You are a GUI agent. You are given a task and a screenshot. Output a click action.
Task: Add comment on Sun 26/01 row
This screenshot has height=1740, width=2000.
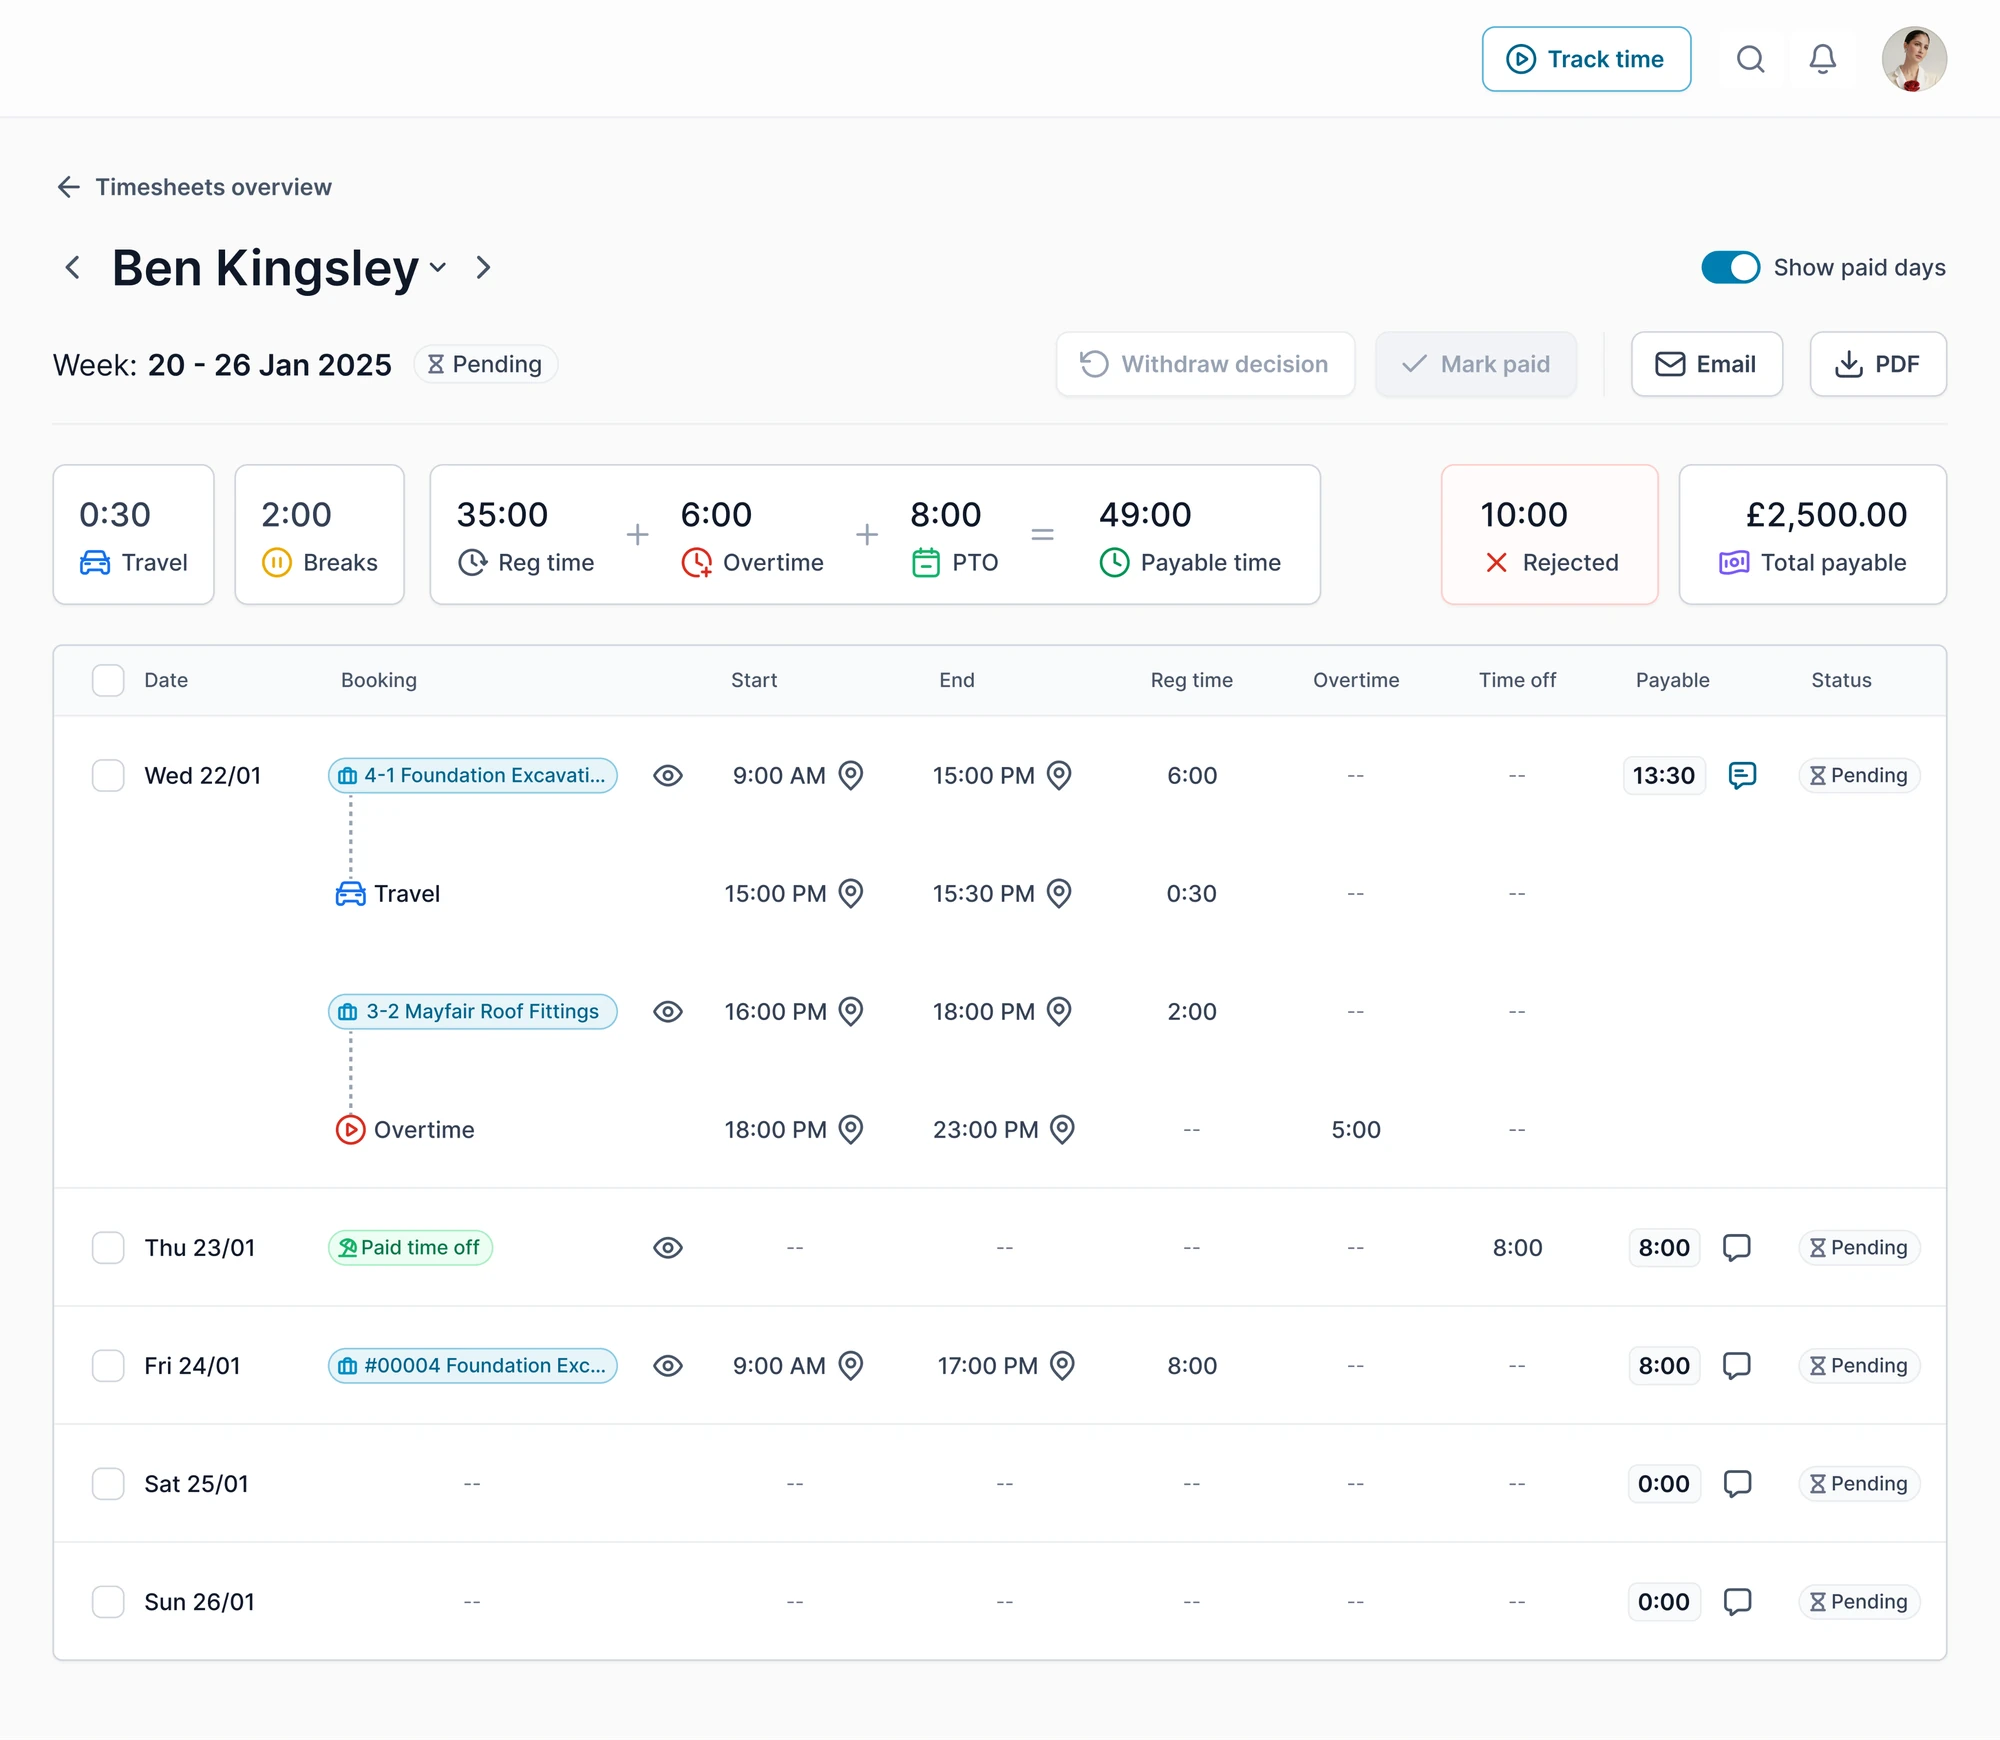[1737, 1601]
